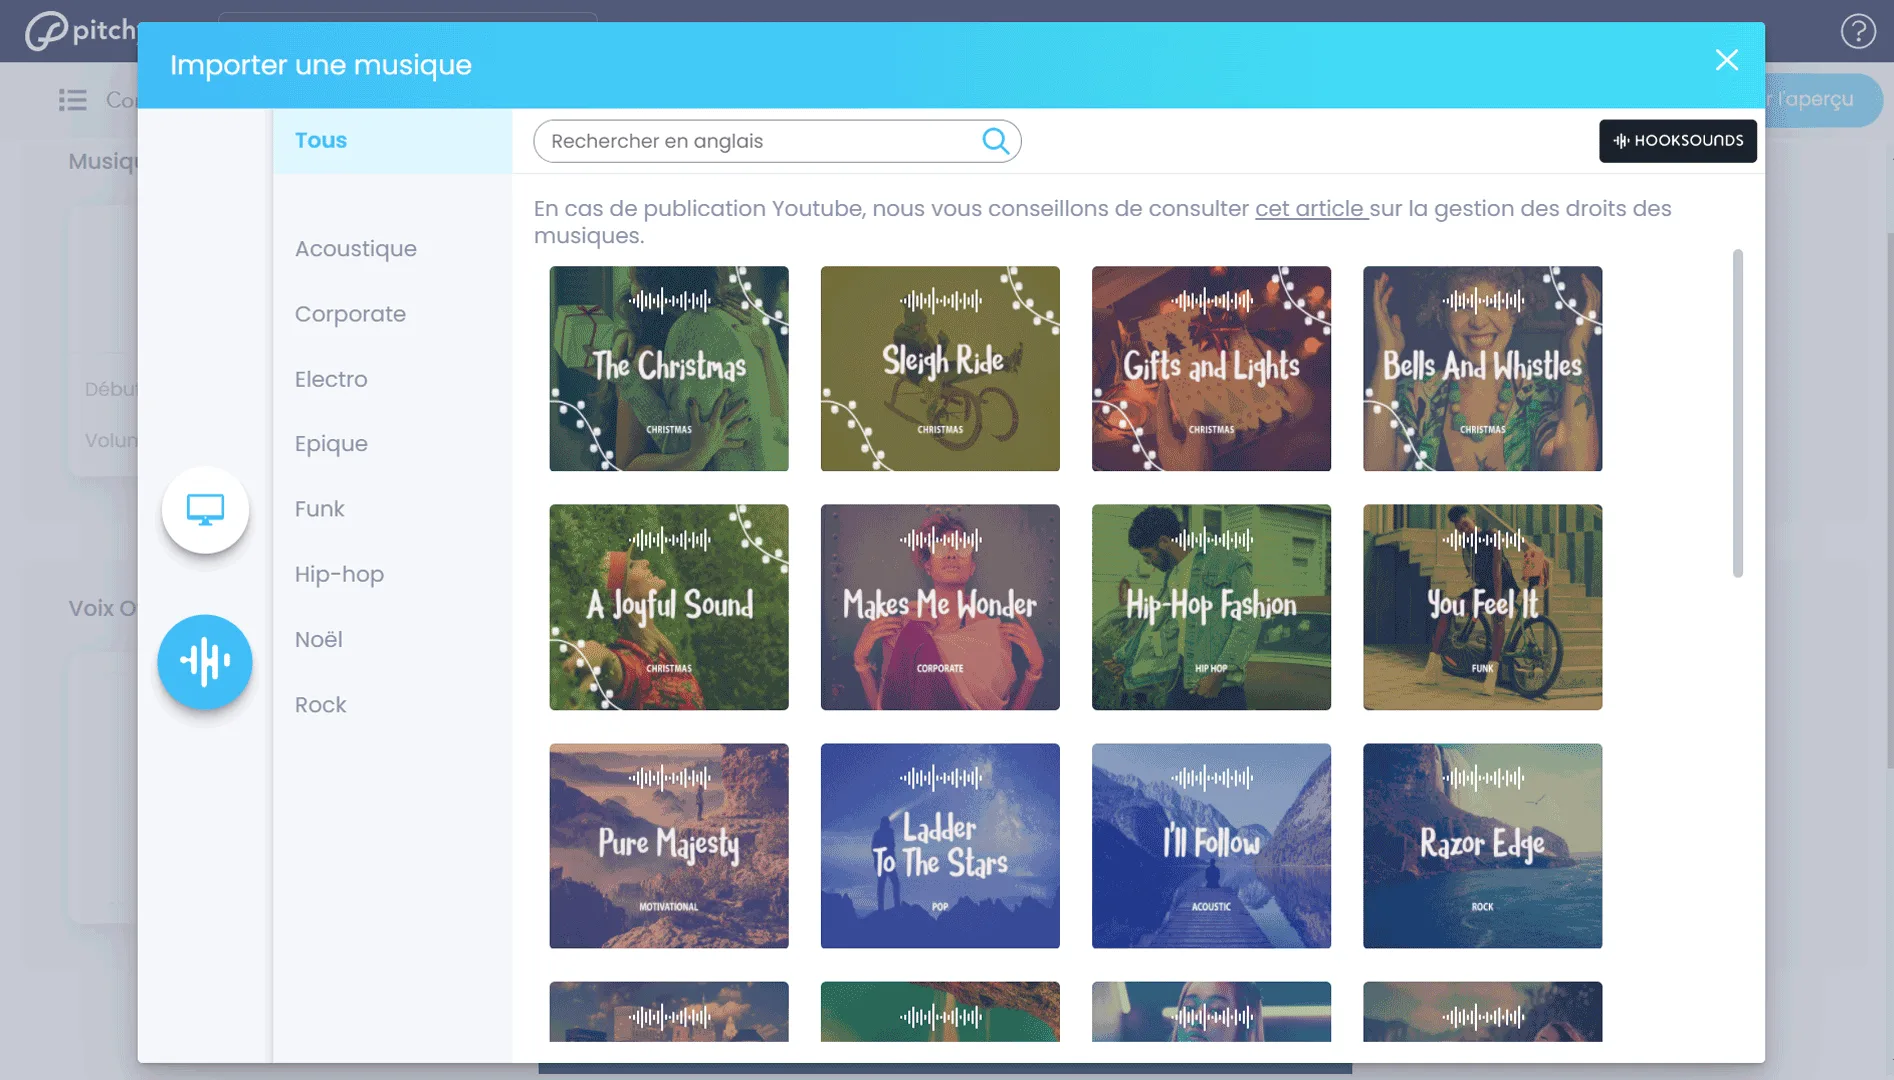Click the HookSounds badge

click(x=1677, y=141)
